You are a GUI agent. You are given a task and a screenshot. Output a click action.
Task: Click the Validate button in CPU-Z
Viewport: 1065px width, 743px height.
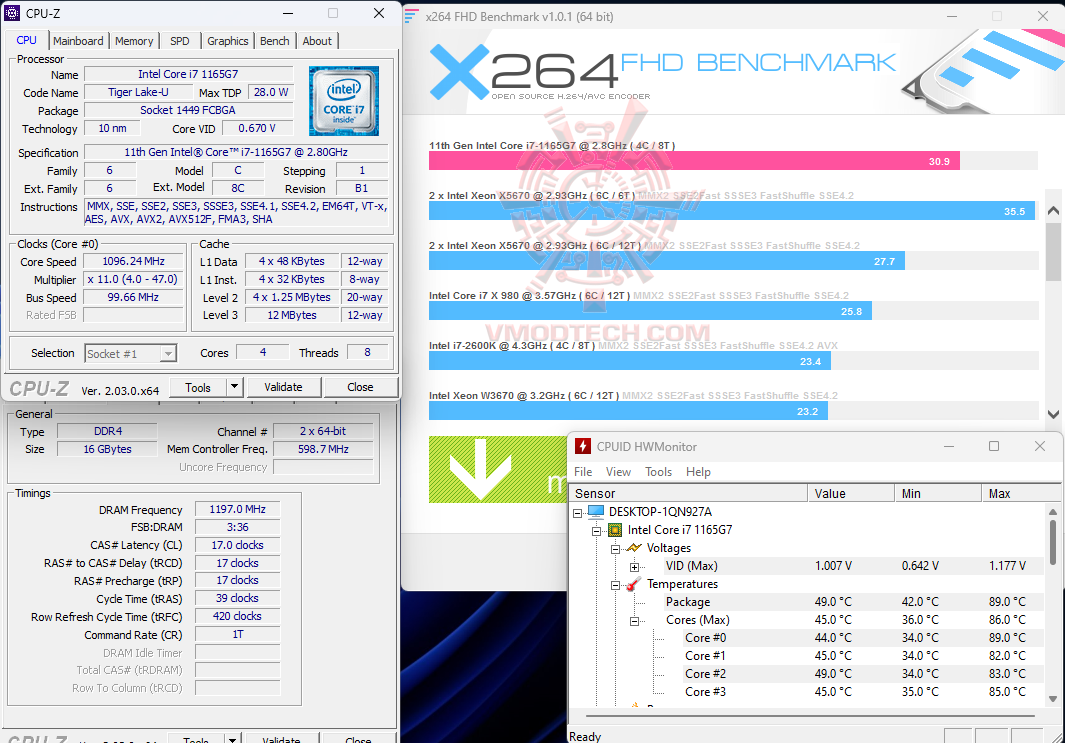coord(284,386)
